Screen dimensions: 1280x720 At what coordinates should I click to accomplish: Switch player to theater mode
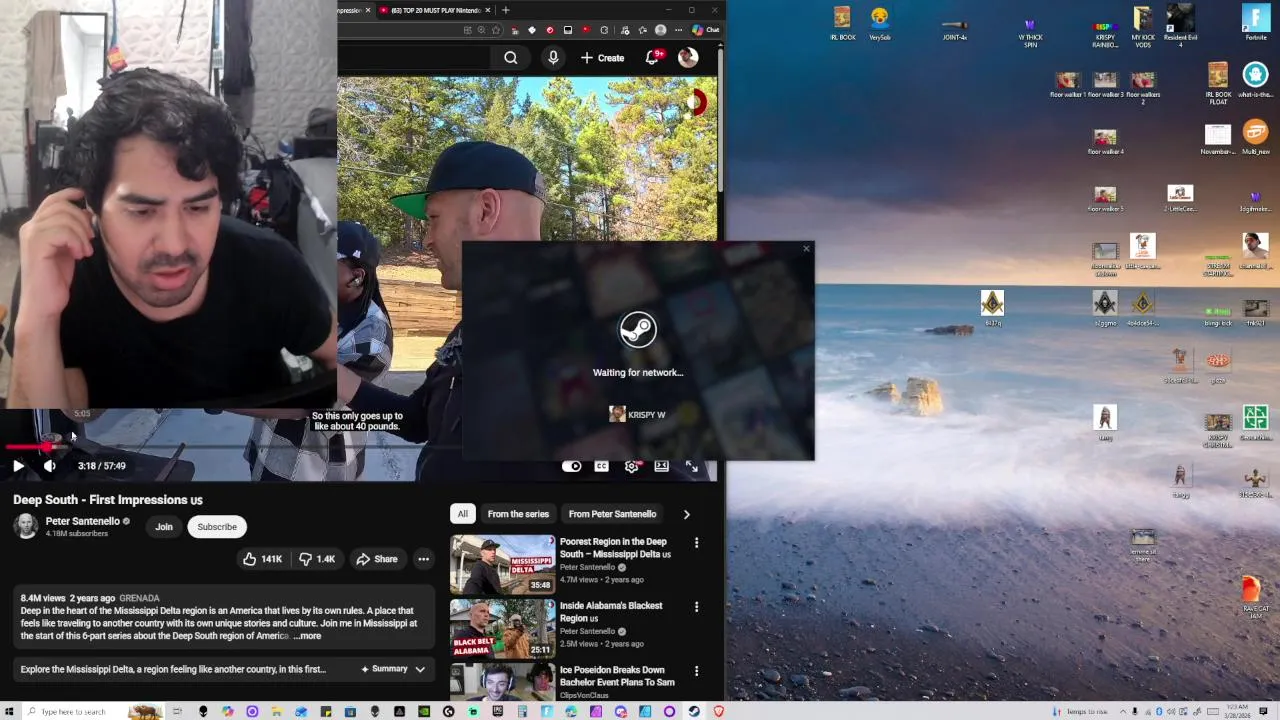click(661, 466)
